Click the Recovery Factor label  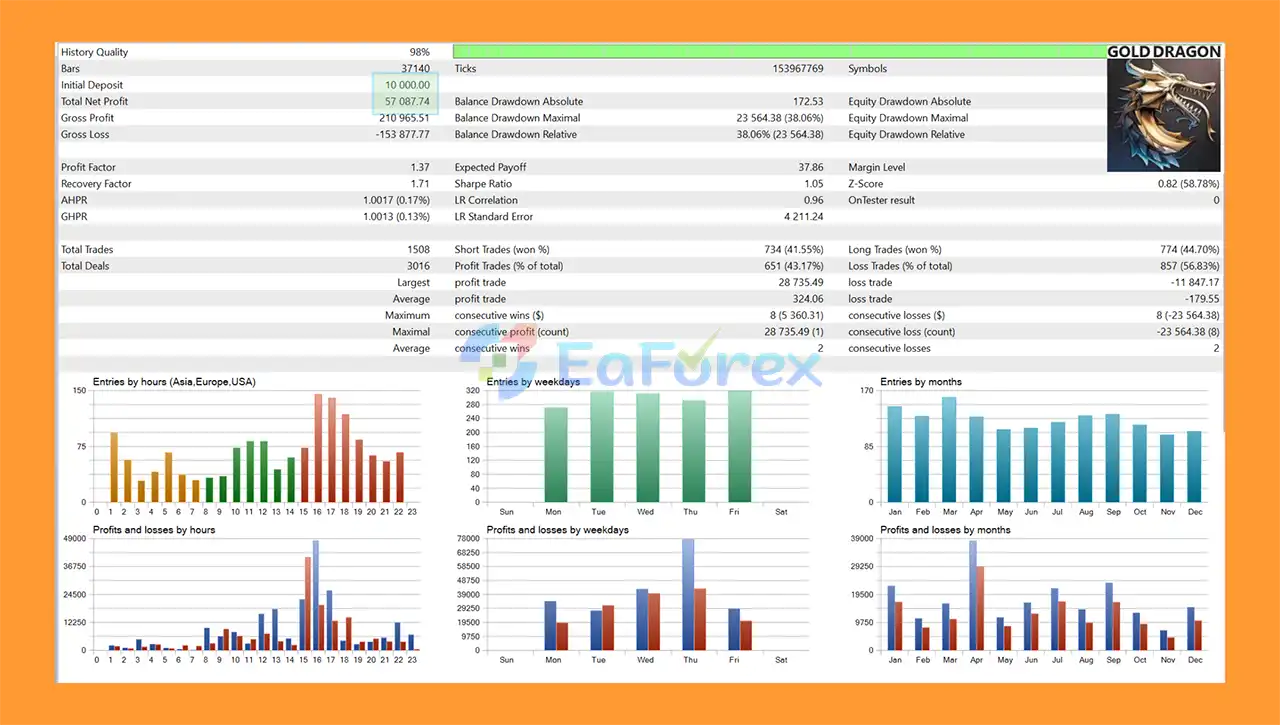[96, 184]
